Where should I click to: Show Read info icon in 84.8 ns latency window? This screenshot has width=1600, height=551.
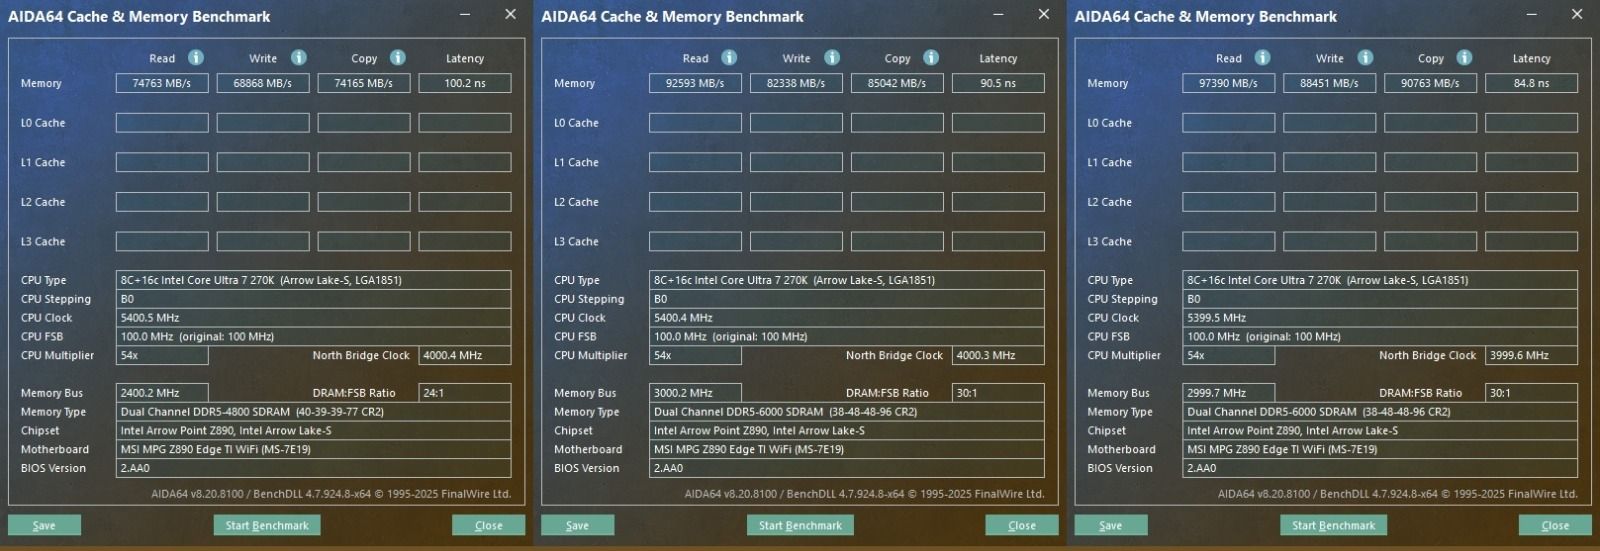pyautogui.click(x=1262, y=58)
